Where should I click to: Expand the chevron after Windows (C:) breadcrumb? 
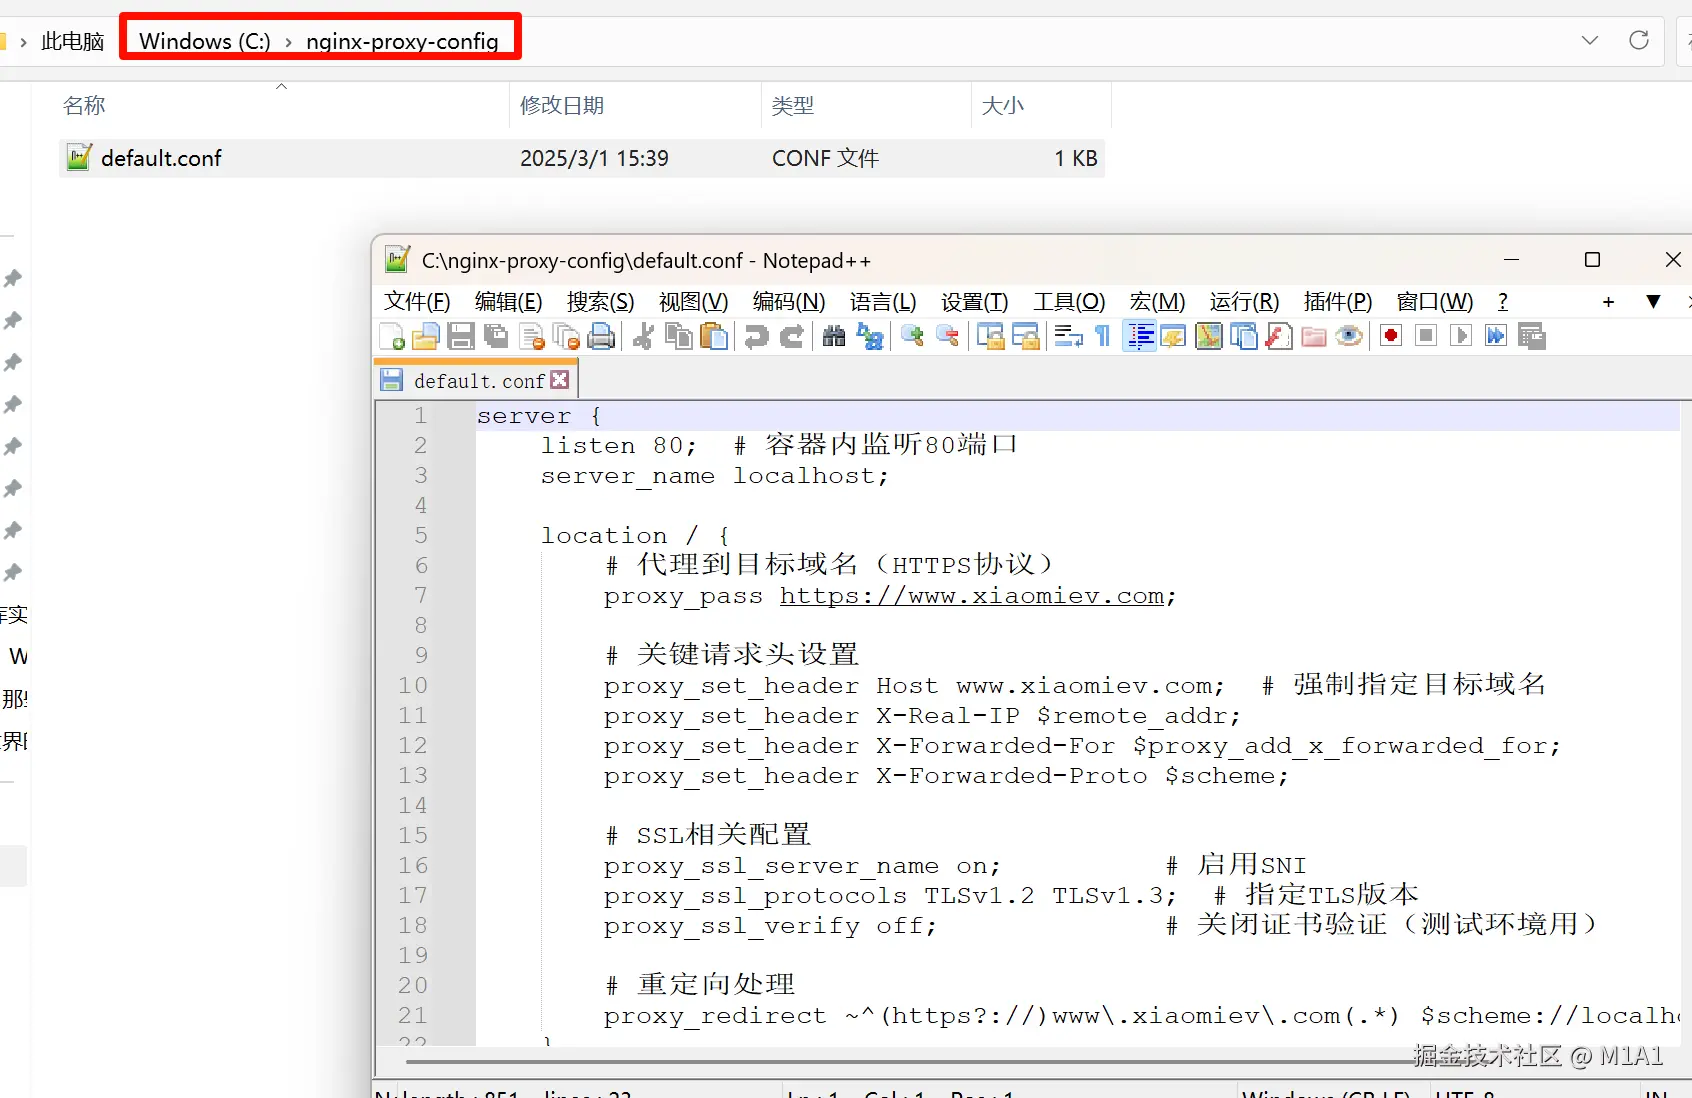point(288,42)
